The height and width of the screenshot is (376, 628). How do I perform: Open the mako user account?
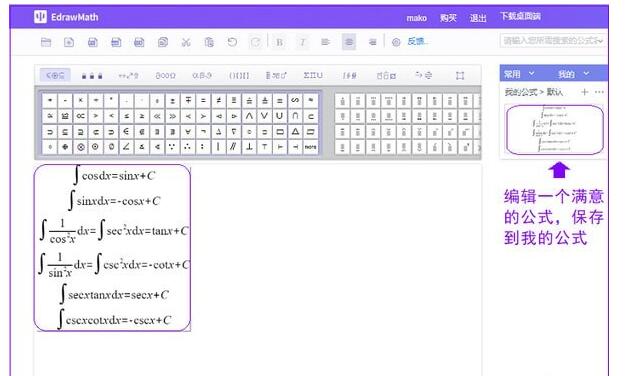click(x=417, y=18)
